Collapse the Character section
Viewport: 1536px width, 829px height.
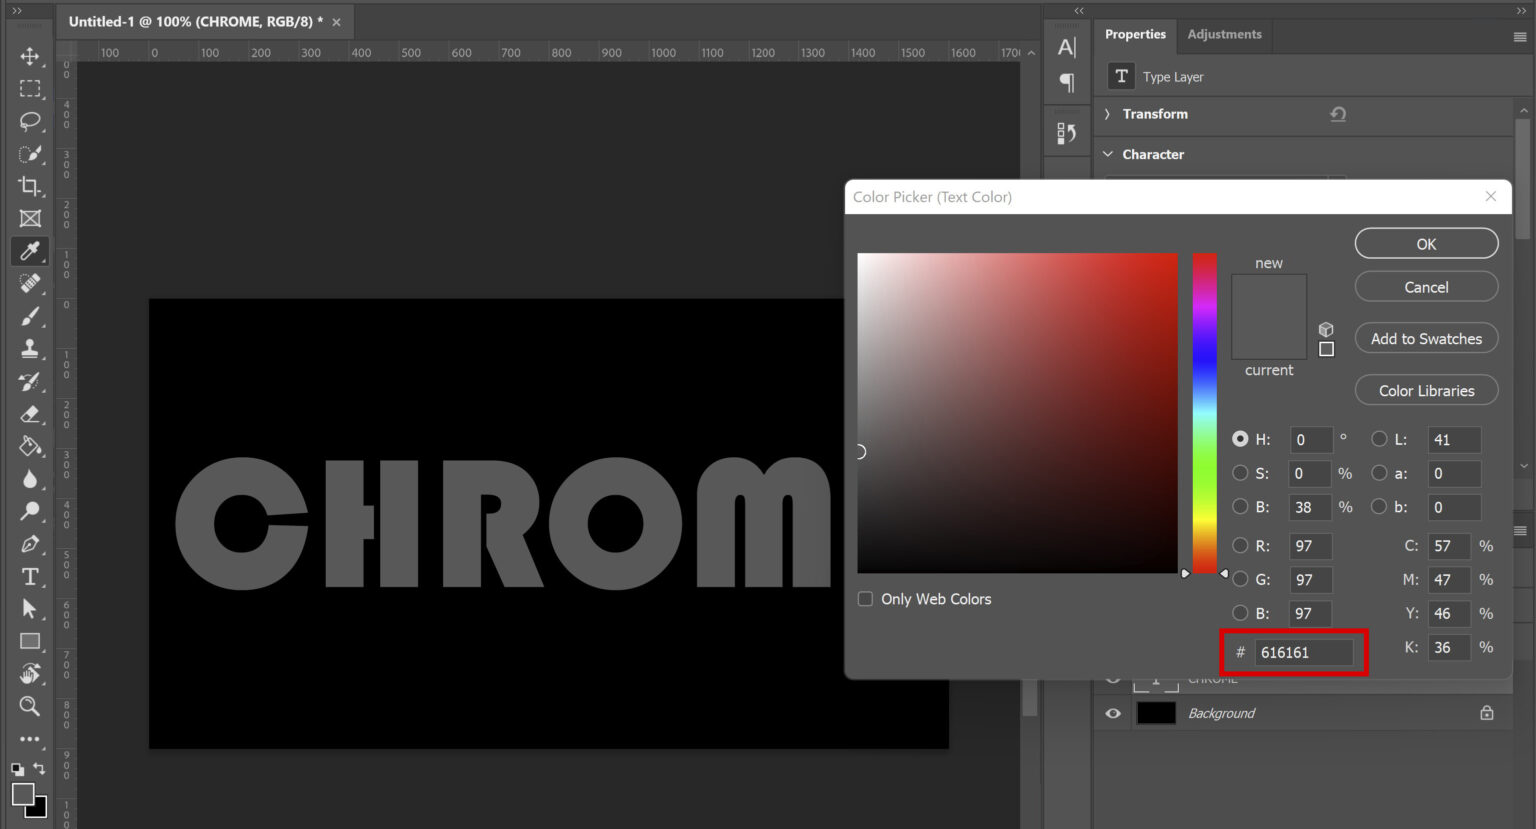pos(1107,154)
